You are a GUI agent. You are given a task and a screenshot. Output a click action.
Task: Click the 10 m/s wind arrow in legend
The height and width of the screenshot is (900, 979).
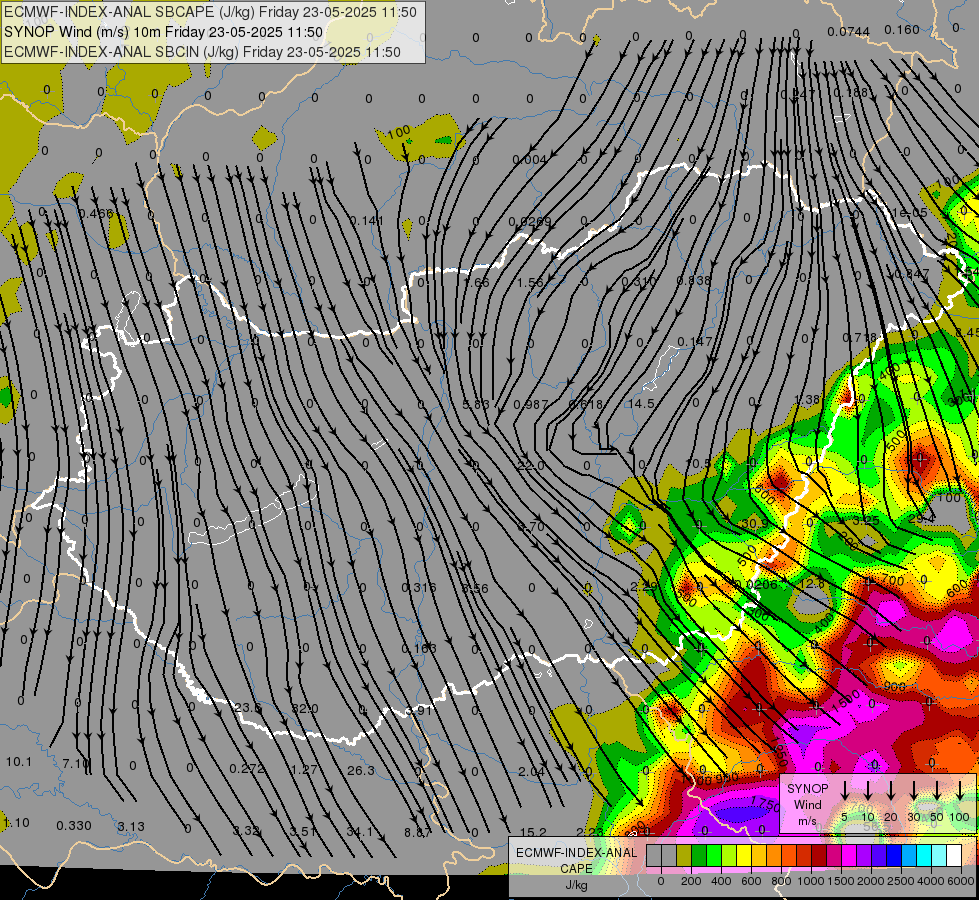[868, 791]
